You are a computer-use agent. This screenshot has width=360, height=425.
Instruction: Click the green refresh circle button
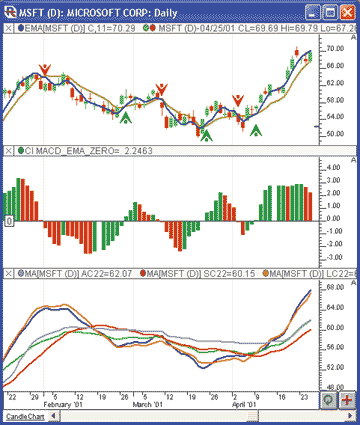click(329, 400)
